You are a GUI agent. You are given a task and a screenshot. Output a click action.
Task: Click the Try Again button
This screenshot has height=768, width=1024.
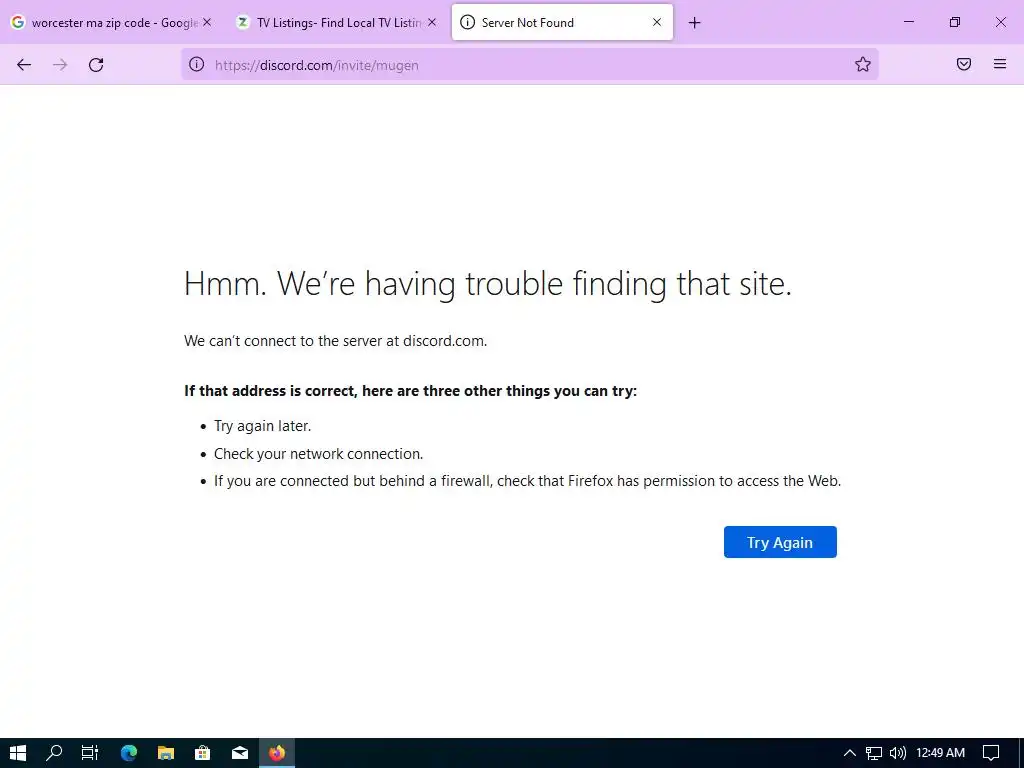(780, 542)
